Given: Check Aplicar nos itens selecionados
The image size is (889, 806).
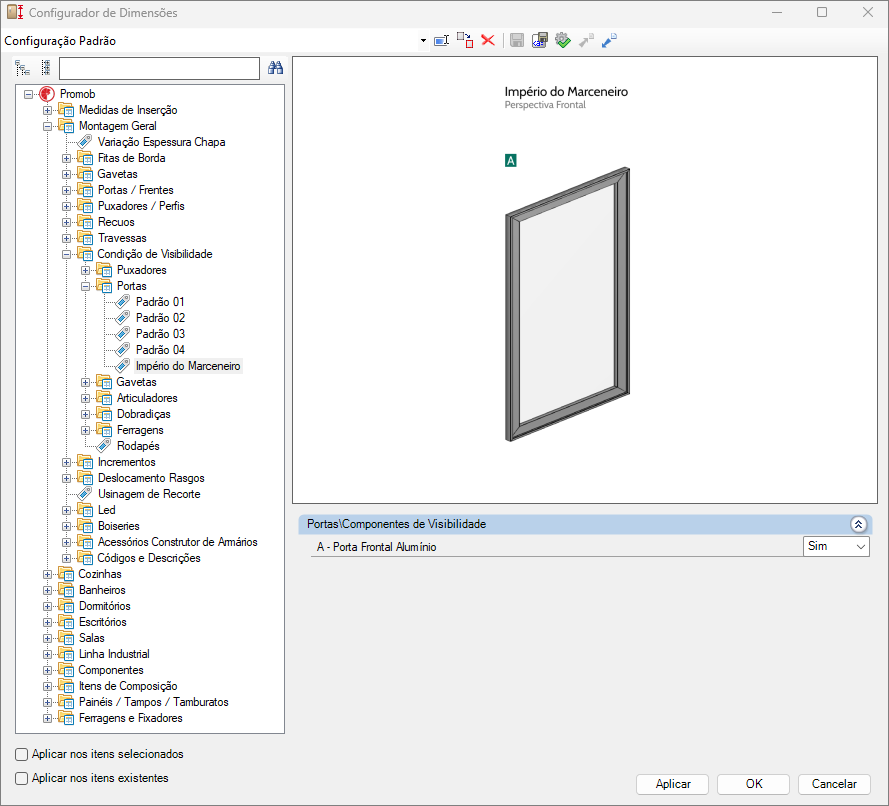Looking at the screenshot, I should tap(22, 754).
